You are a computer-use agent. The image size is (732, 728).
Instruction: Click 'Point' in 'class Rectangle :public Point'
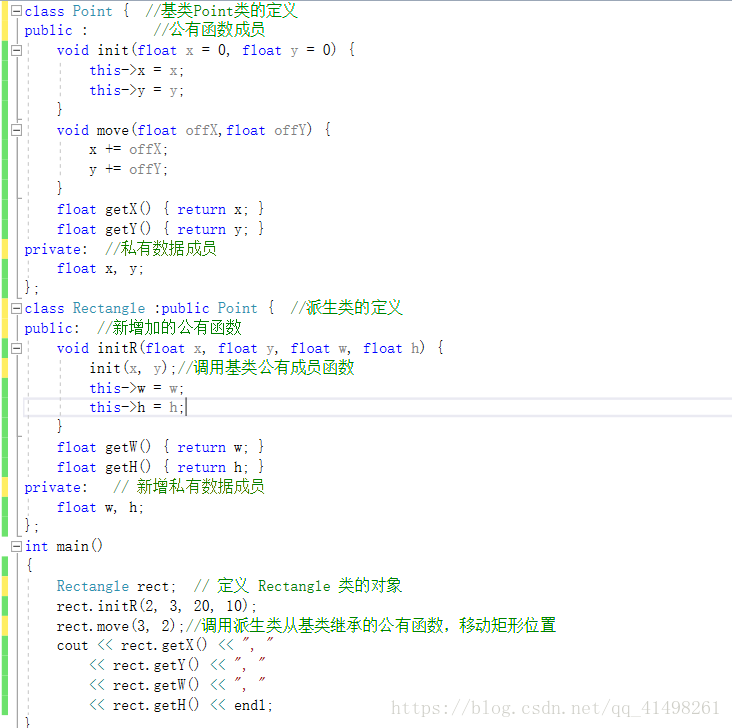[238, 308]
